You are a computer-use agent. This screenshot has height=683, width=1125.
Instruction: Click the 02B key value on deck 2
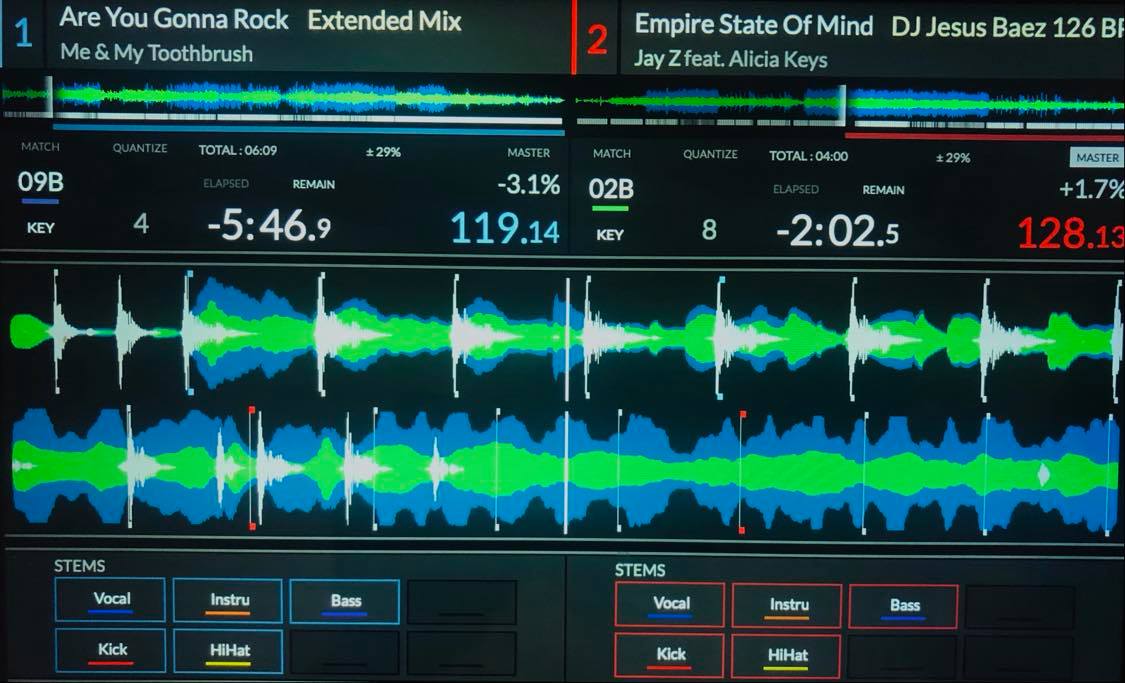(x=611, y=189)
